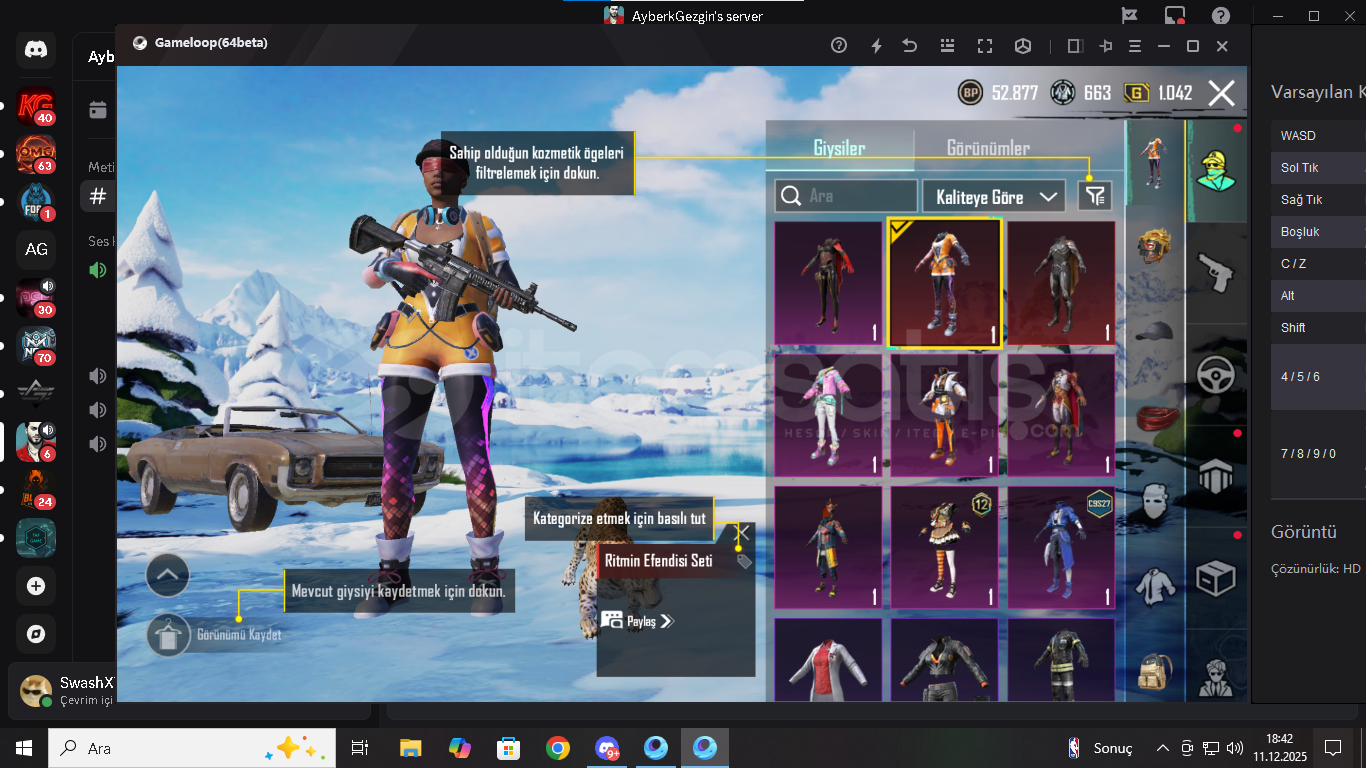The width and height of the screenshot is (1366, 768).
Task: Close the Ritmin Efendisi Seti tooltip
Action: pyautogui.click(x=743, y=533)
